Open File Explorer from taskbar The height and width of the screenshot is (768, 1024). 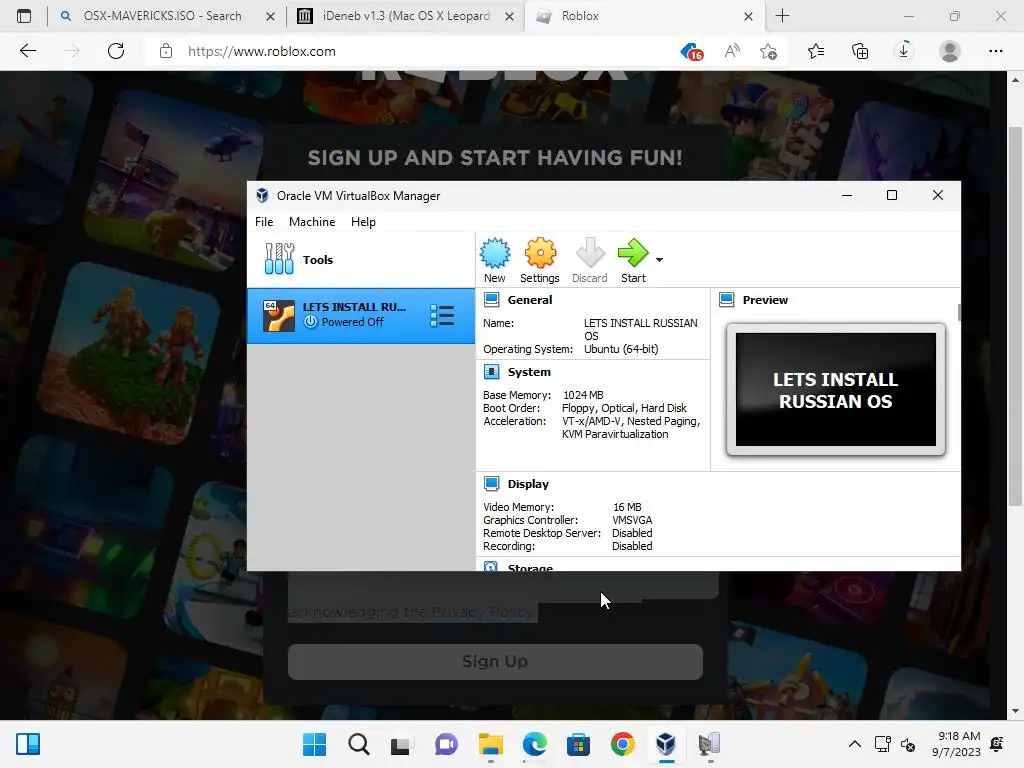(x=490, y=744)
